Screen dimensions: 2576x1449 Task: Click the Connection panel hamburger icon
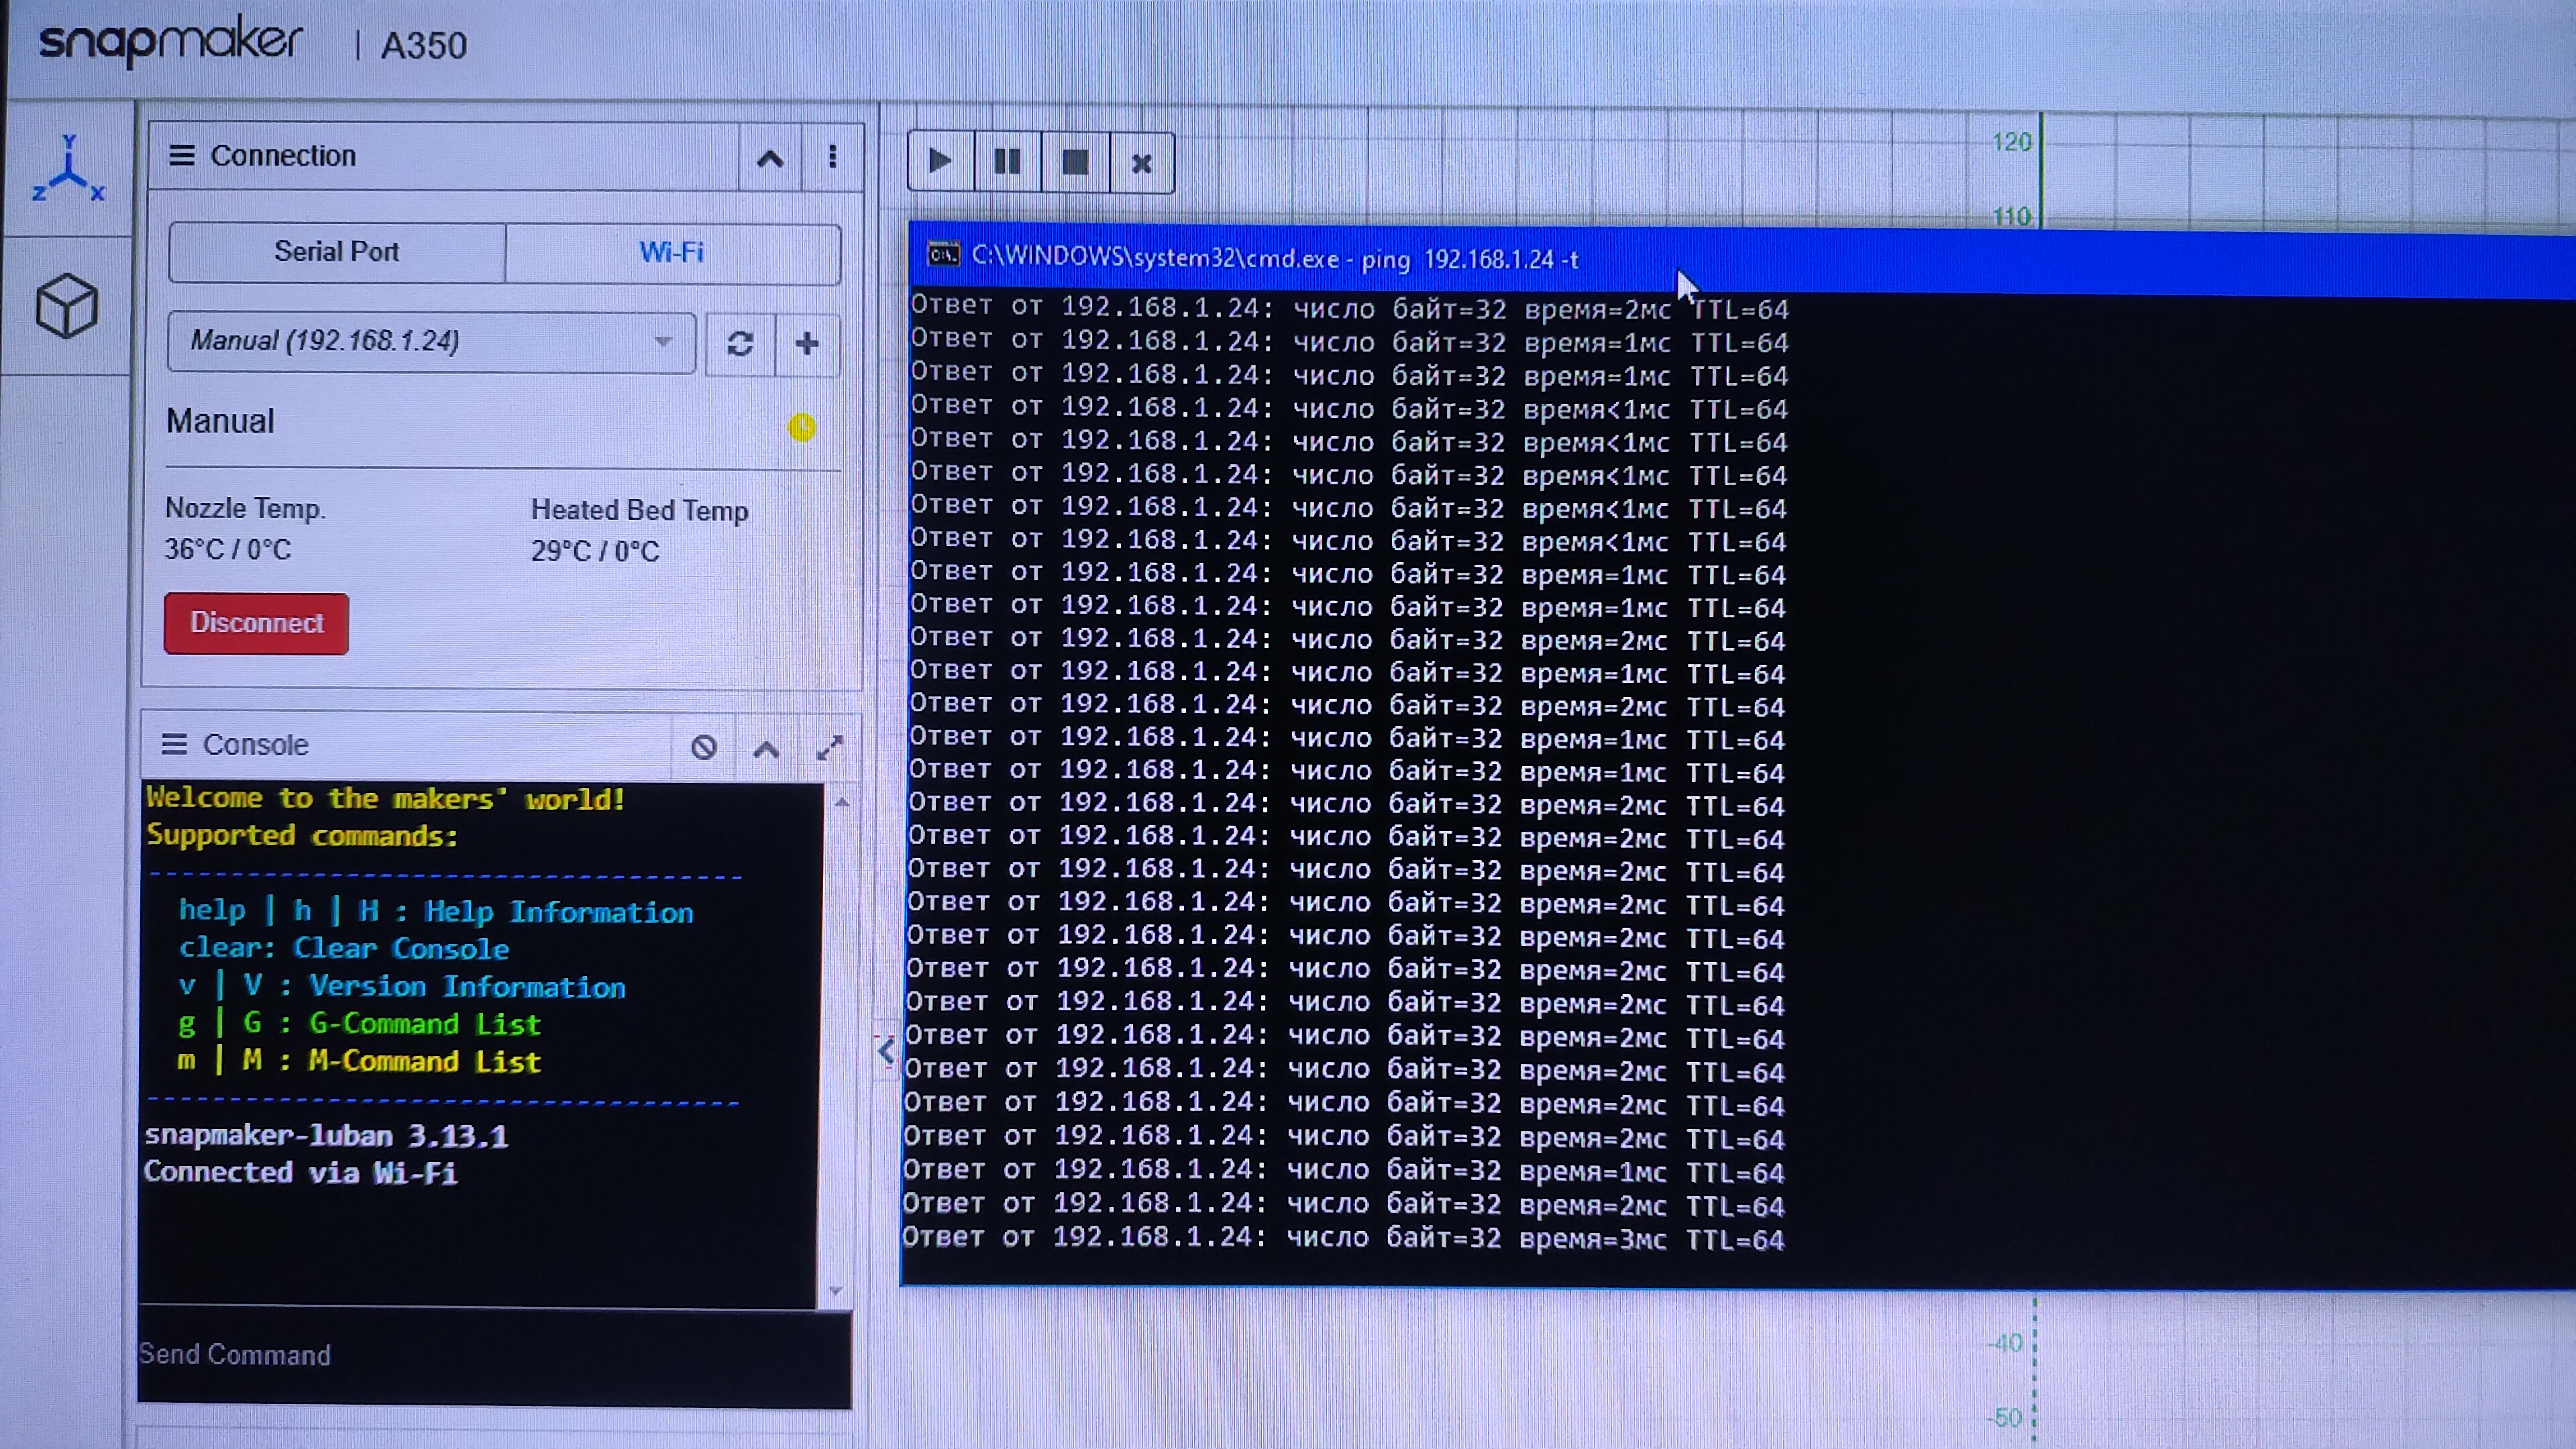(x=181, y=155)
